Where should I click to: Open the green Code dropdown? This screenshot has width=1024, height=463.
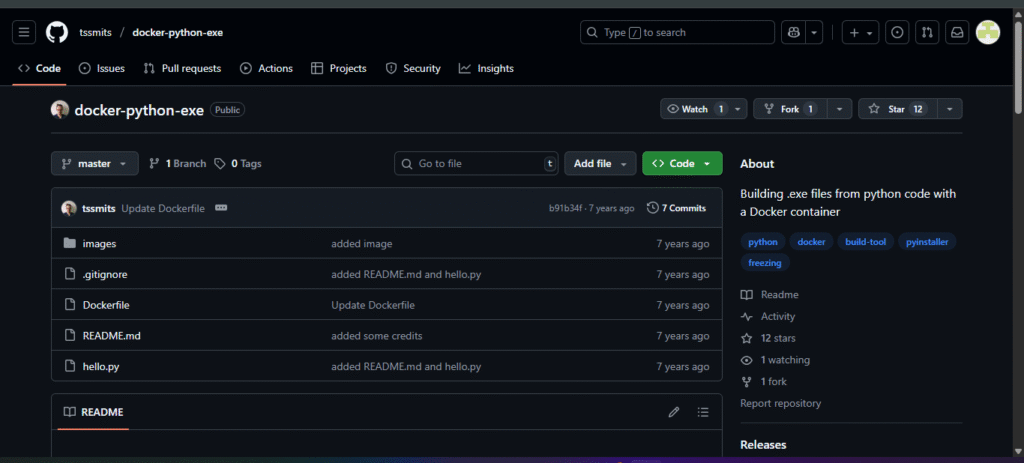click(x=682, y=163)
